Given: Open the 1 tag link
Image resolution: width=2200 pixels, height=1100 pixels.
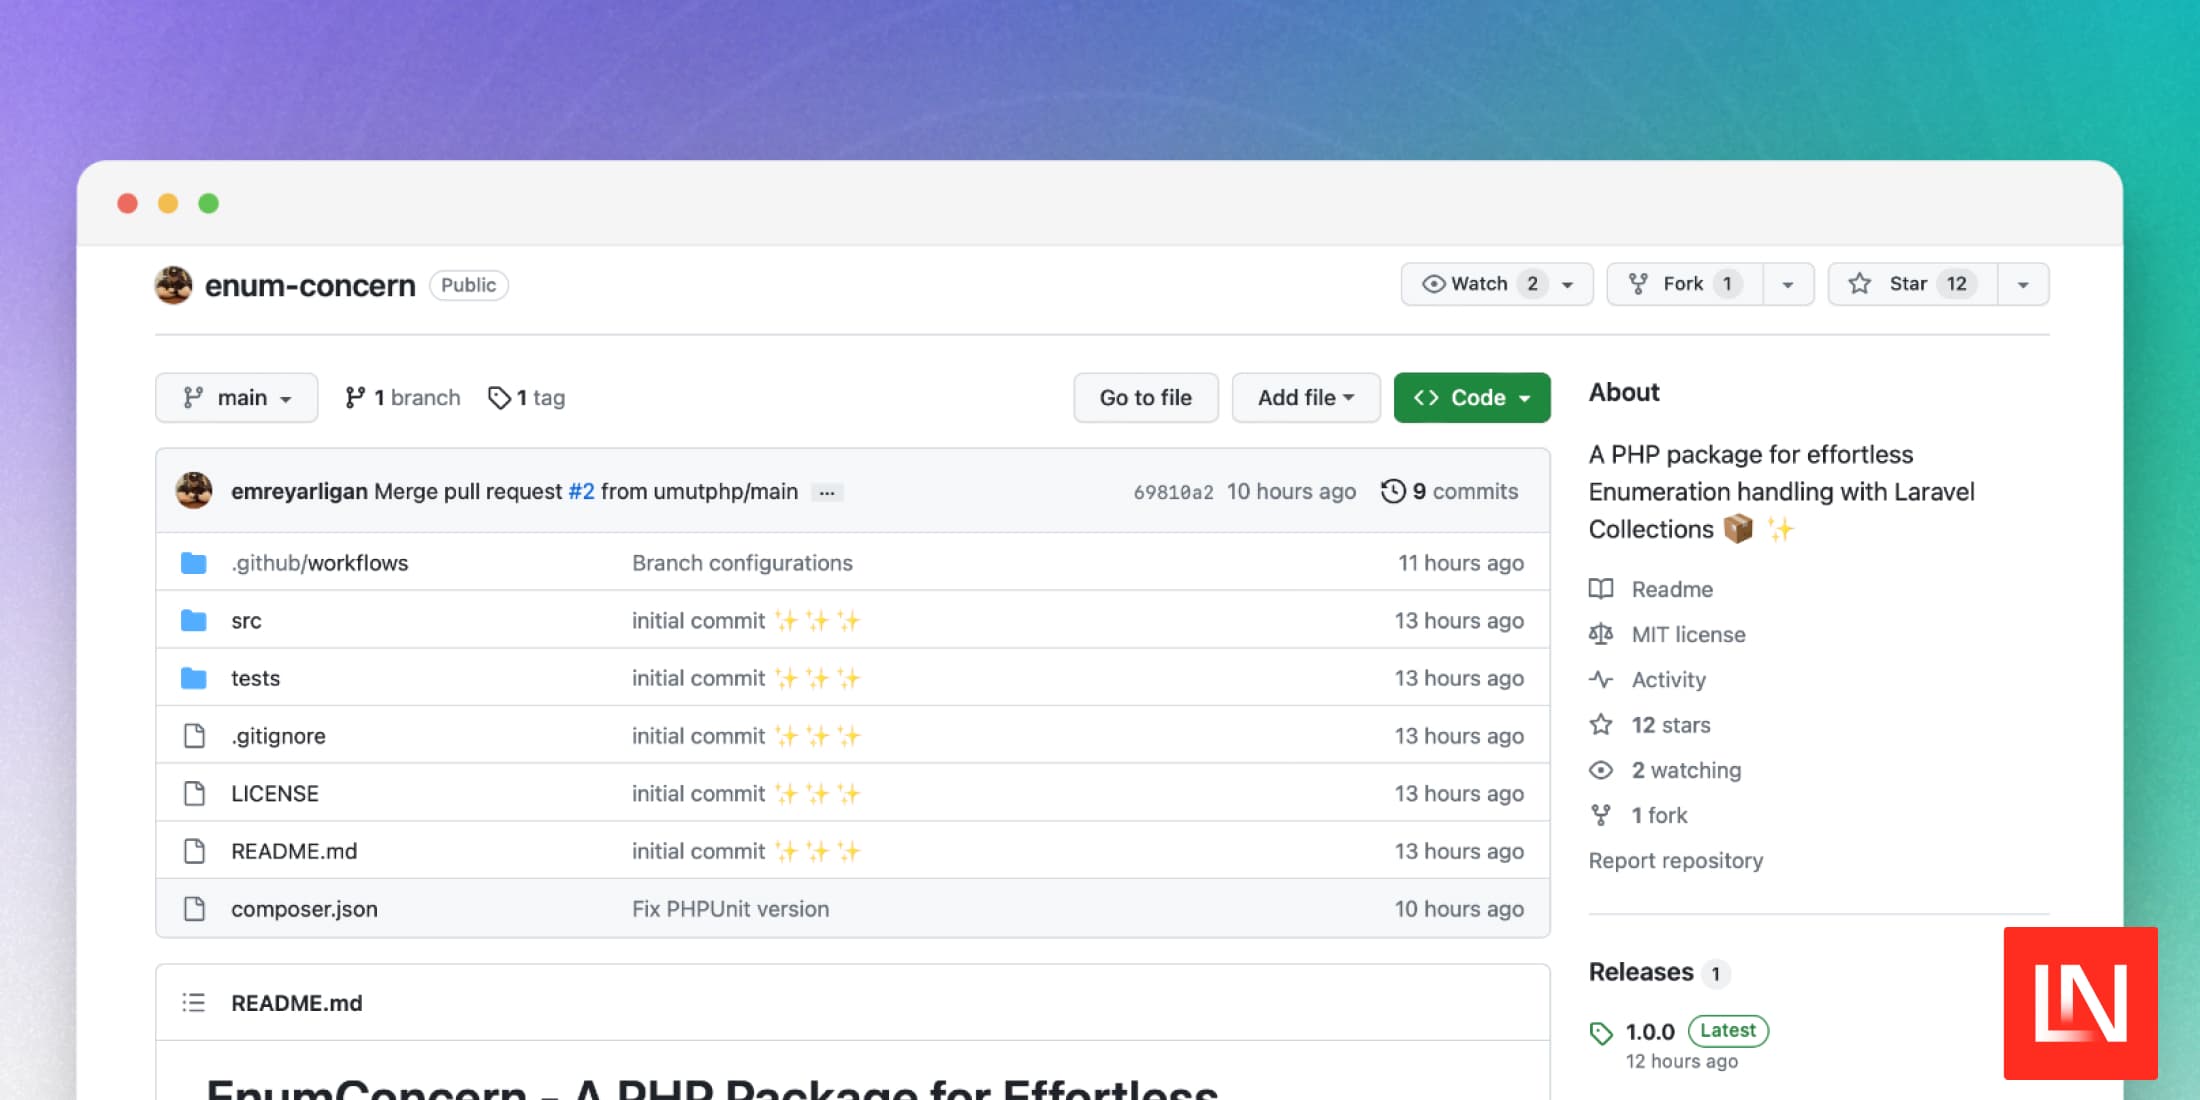Looking at the screenshot, I should [x=527, y=398].
